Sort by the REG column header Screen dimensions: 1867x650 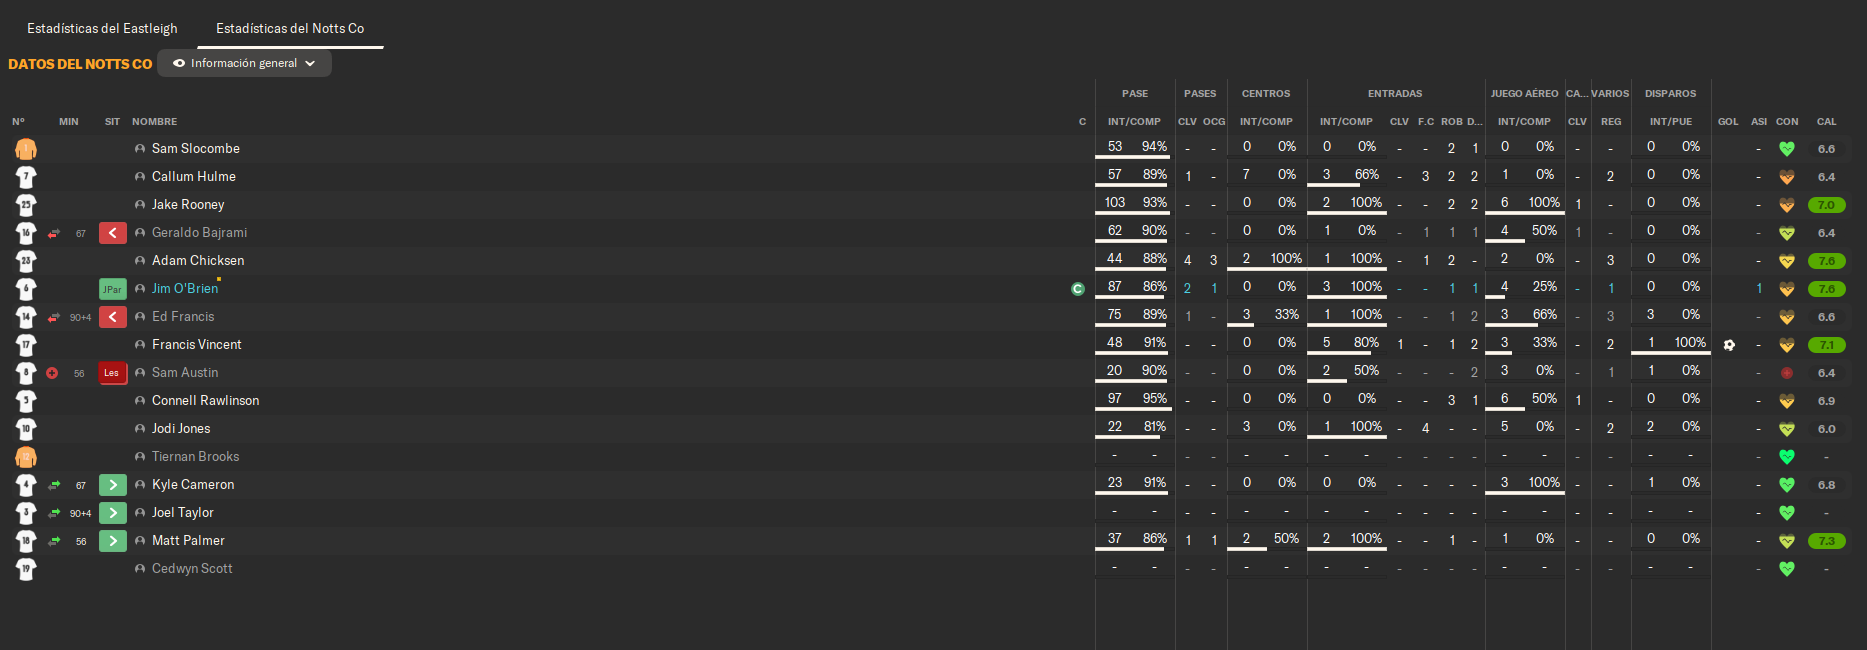pyautogui.click(x=1611, y=121)
